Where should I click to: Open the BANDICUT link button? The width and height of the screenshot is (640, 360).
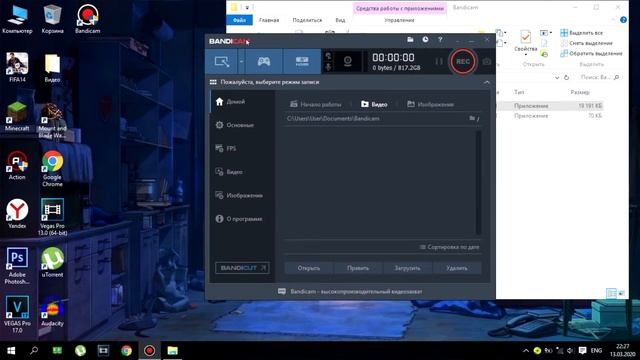click(x=242, y=268)
